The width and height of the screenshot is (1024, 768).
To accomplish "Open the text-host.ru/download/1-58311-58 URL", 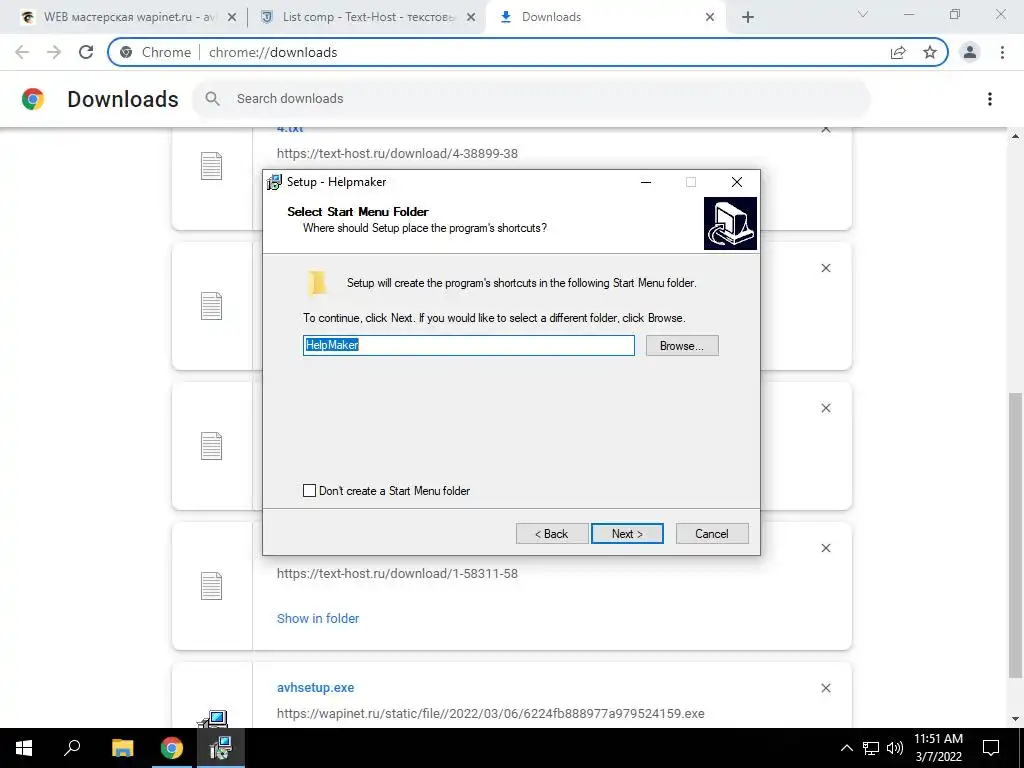I will point(397,573).
